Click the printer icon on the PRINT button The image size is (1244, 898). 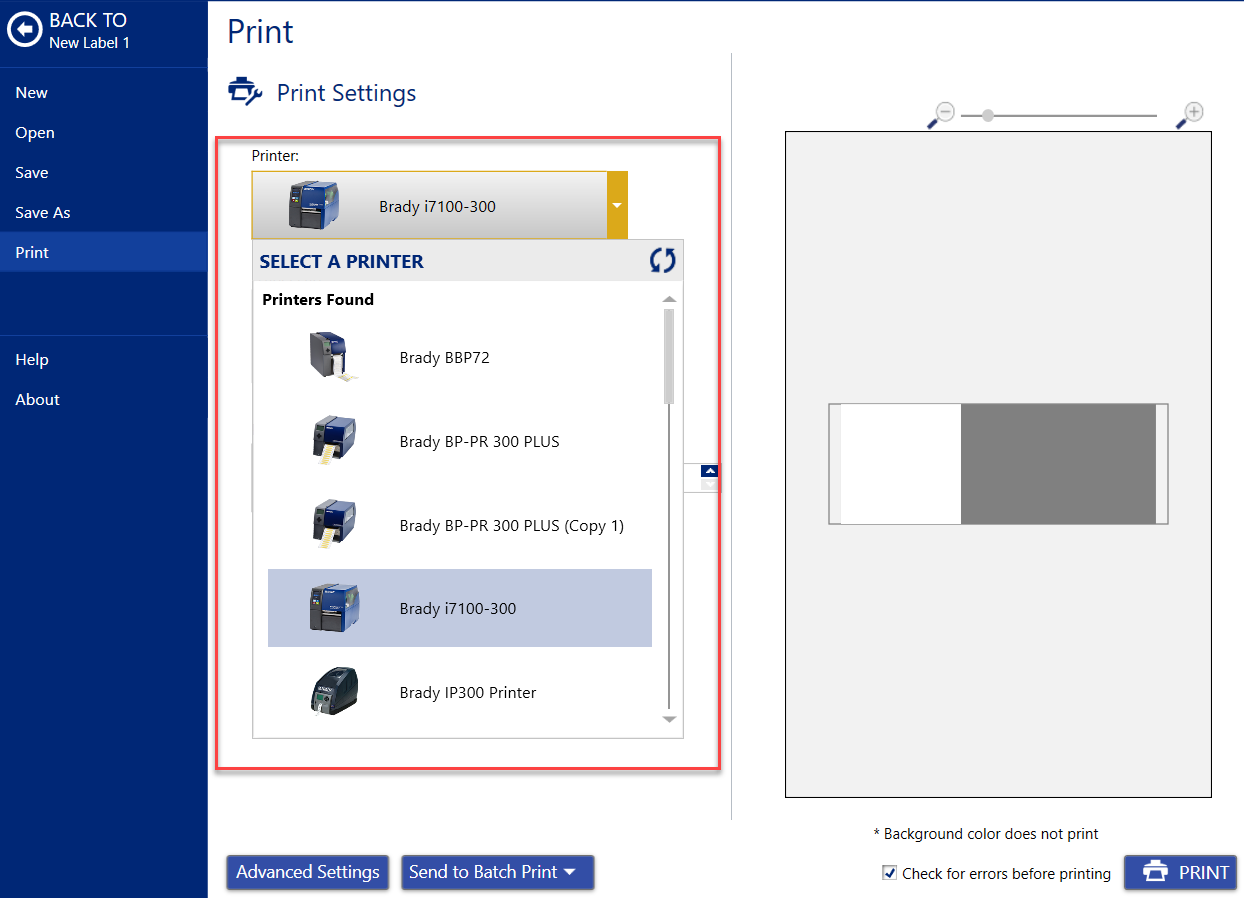click(x=1155, y=872)
